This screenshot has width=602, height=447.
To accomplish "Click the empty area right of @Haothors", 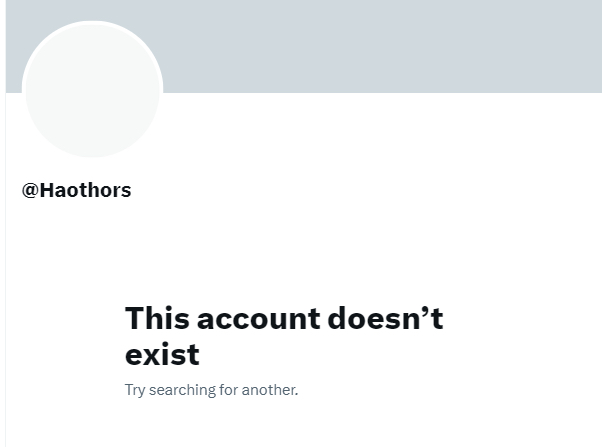I will [367, 190].
